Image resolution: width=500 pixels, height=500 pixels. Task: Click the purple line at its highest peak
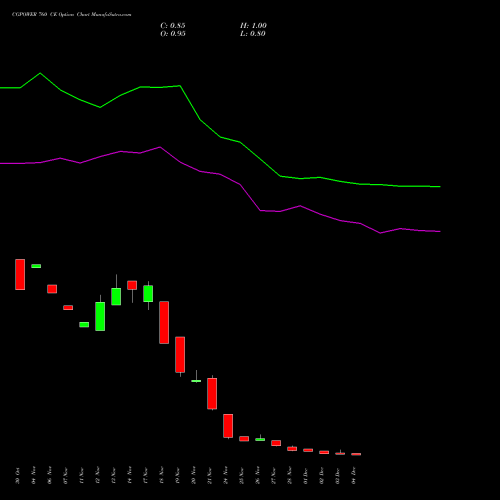coord(160,147)
